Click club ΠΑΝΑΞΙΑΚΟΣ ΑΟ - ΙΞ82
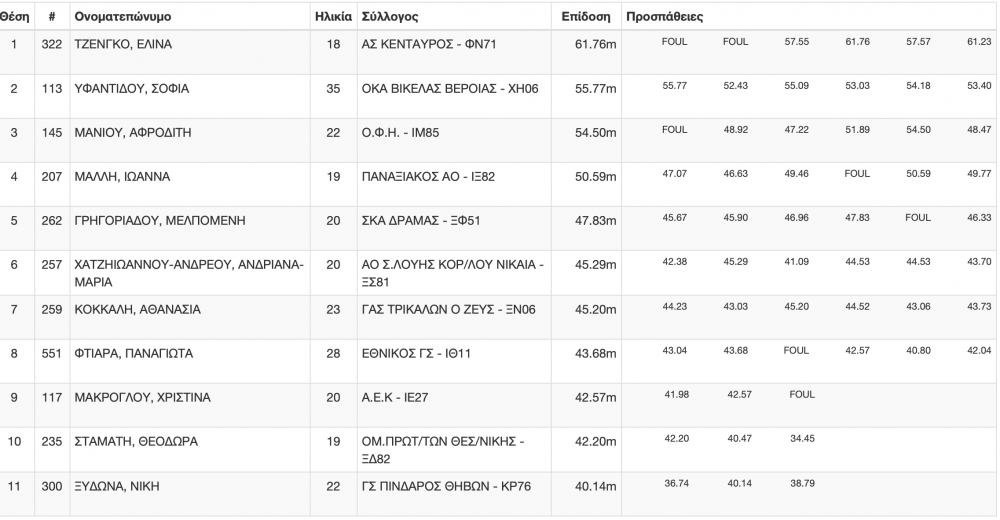This screenshot has height=520, width=1000. coord(428,177)
